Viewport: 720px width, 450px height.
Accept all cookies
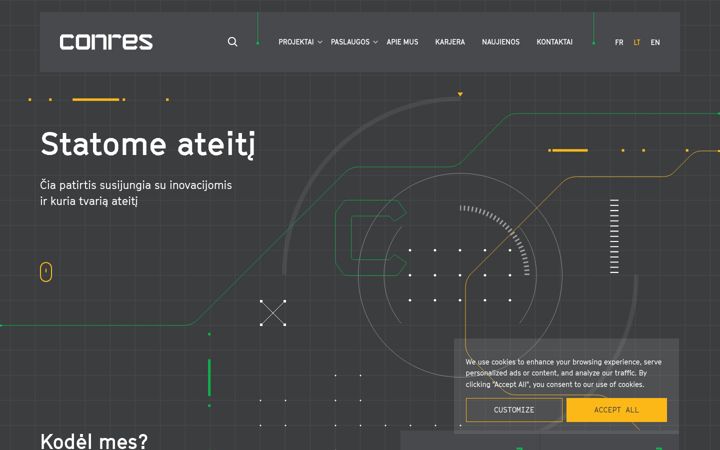pyautogui.click(x=617, y=410)
